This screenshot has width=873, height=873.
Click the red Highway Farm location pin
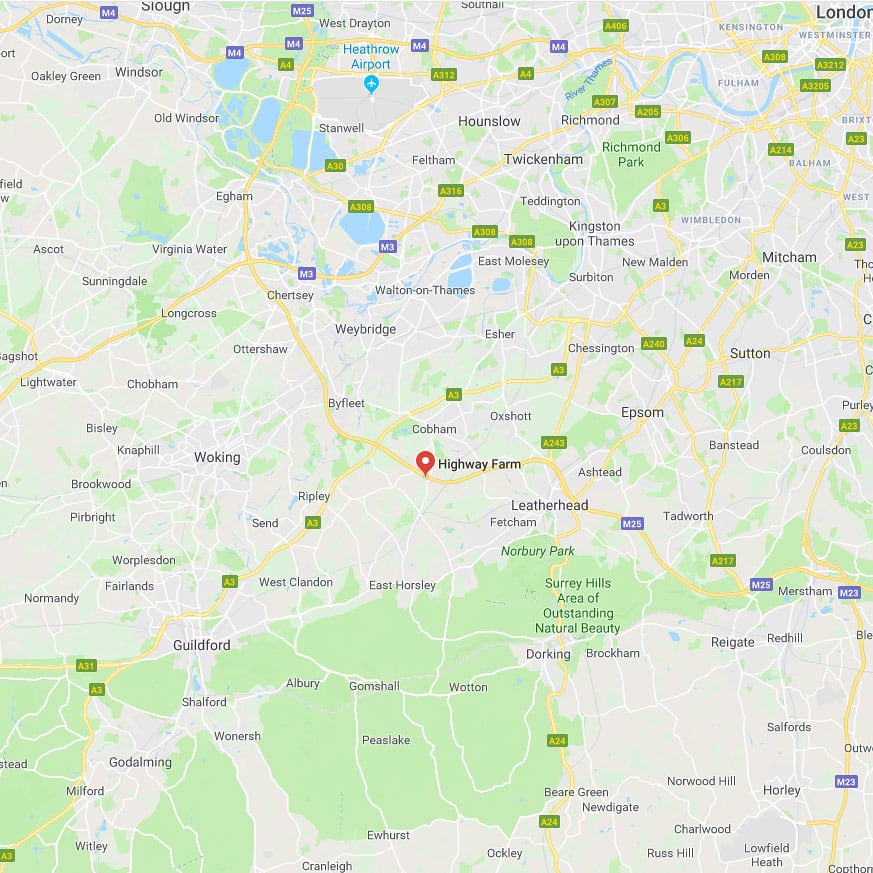[425, 463]
